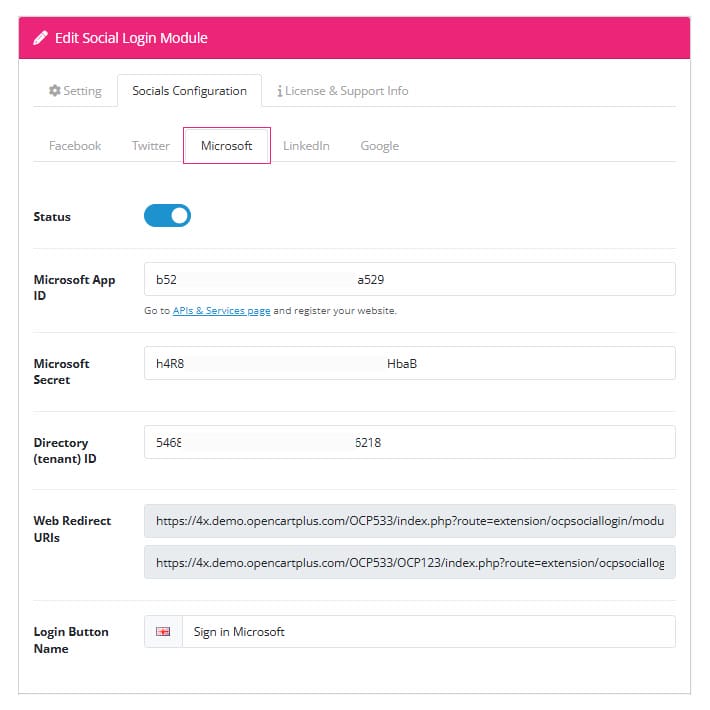
Task: Click the first Web Redirect URI field
Action: coord(410,521)
